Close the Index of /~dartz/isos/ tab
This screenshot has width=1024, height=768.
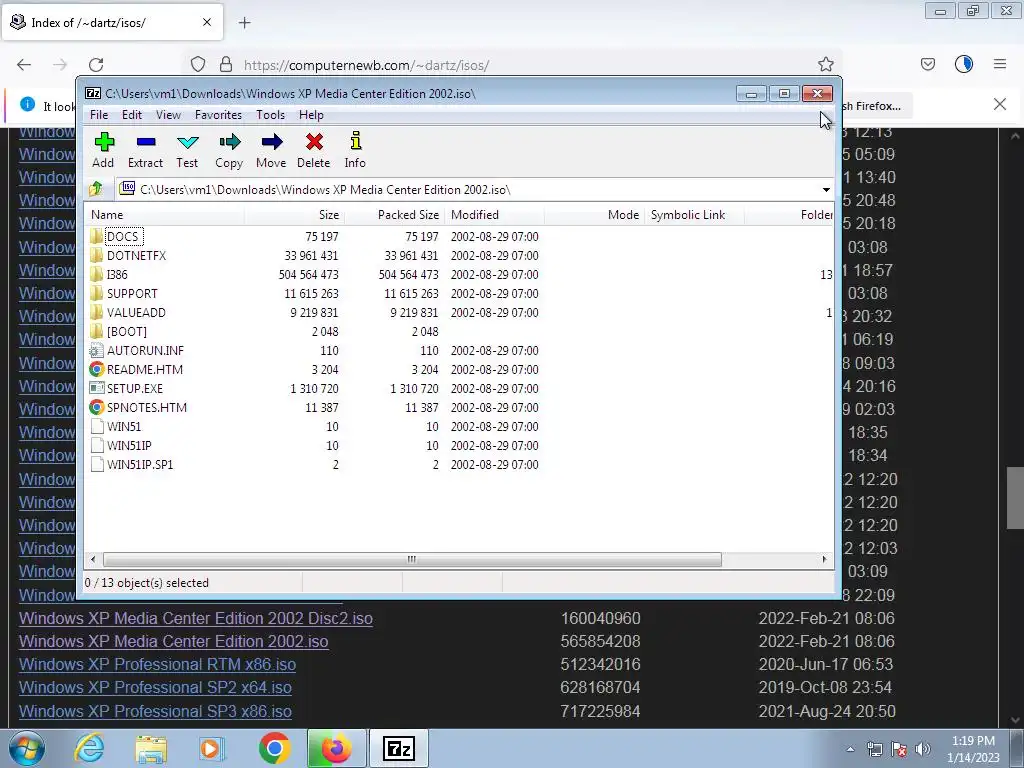[207, 22]
